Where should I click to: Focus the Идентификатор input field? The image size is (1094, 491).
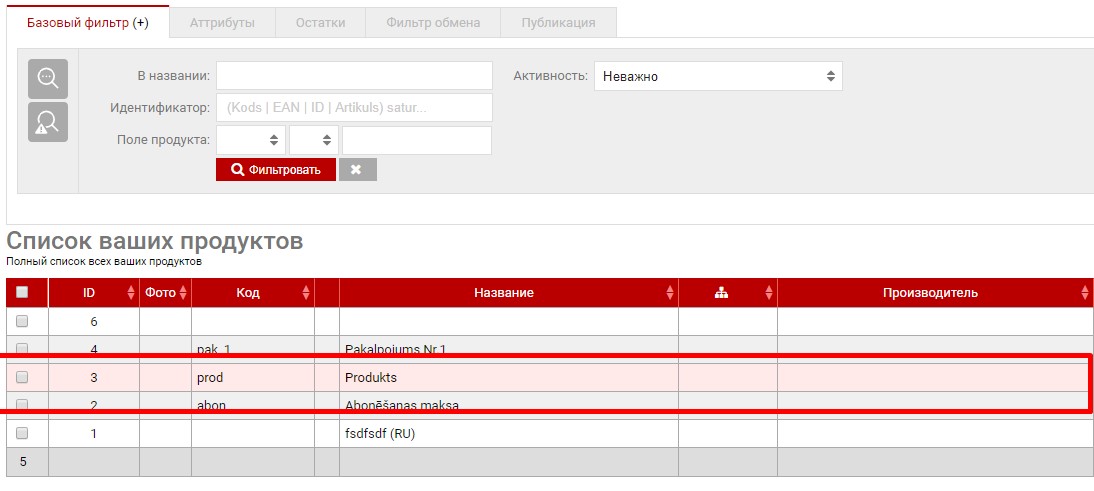tap(354, 108)
